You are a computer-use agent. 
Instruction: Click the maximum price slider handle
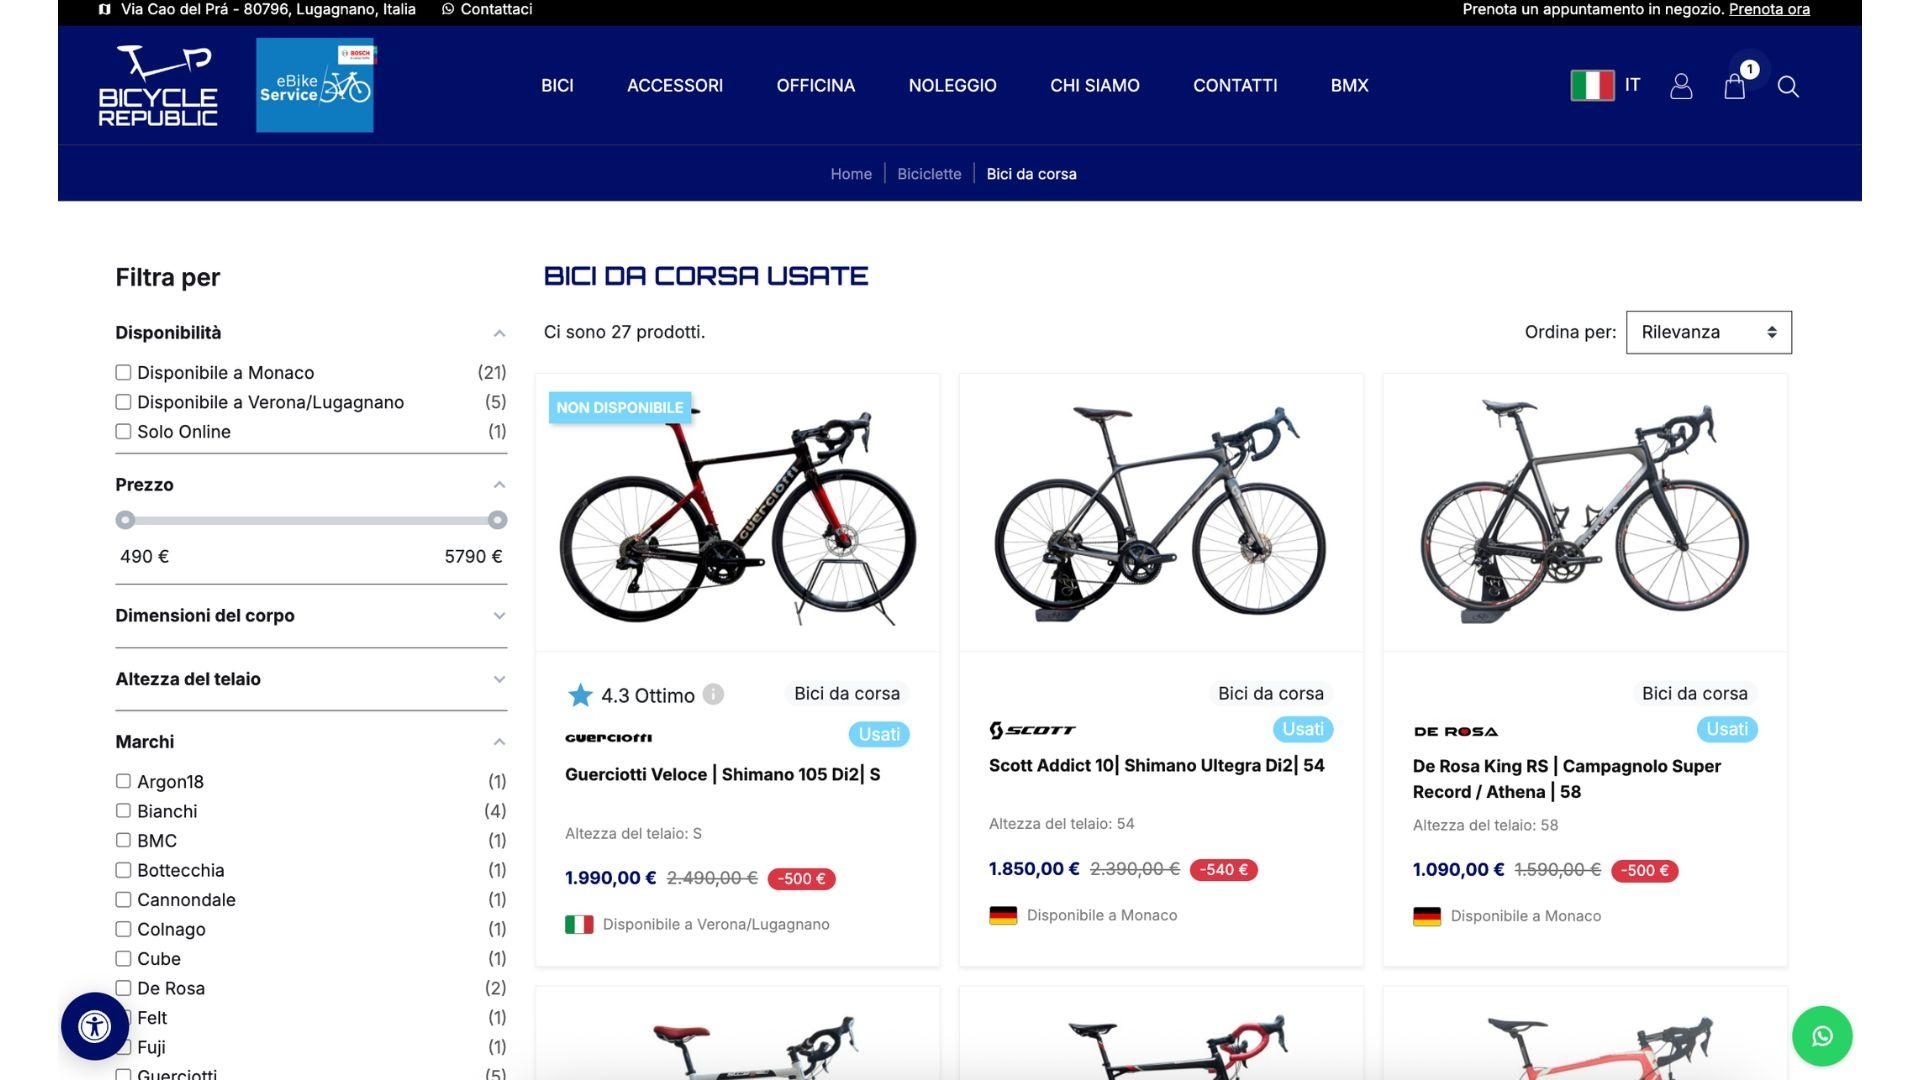[497, 520]
